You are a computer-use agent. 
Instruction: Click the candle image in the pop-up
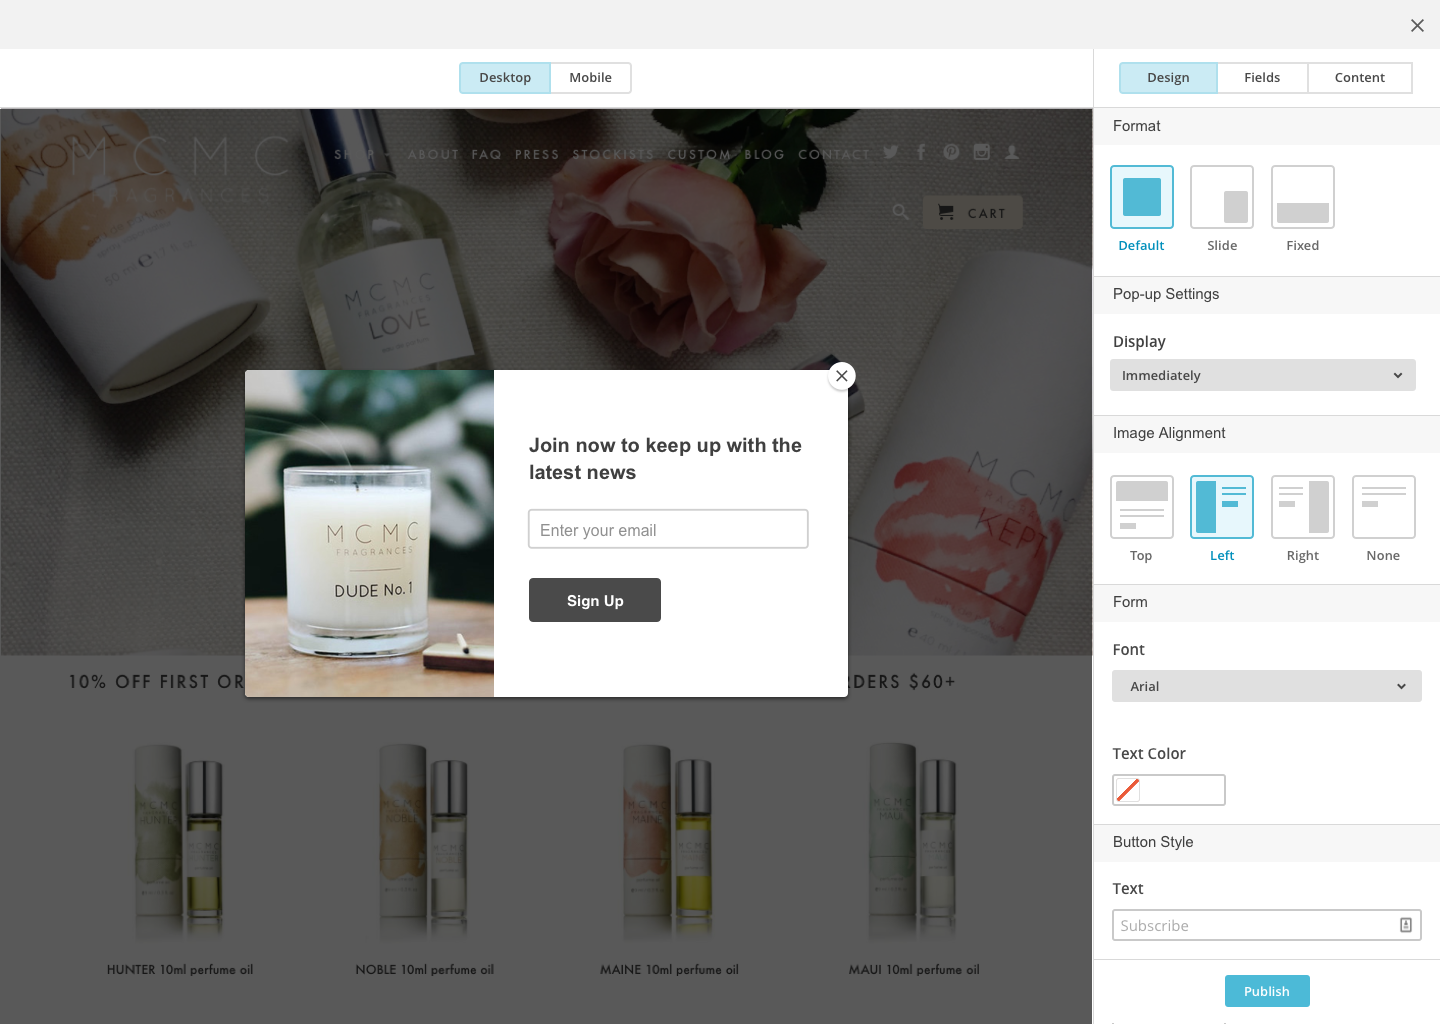369,533
